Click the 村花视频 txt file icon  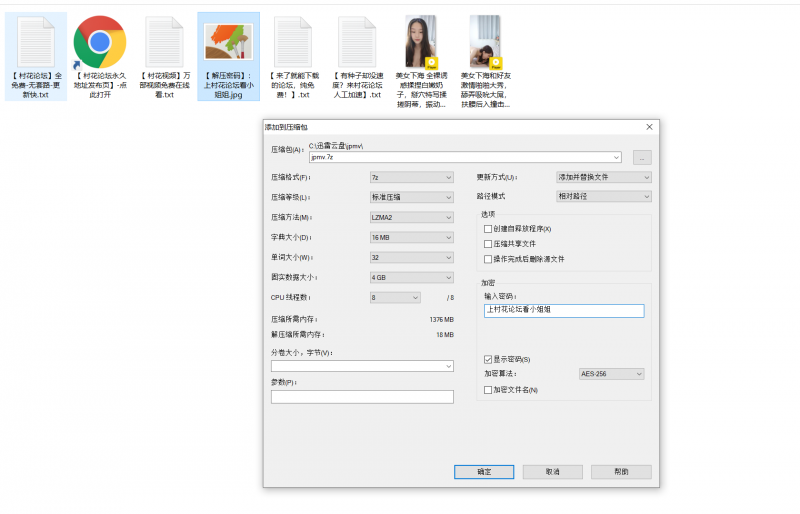[164, 42]
